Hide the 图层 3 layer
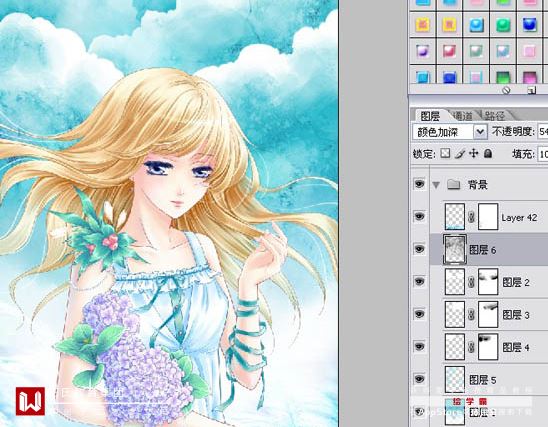The height and width of the screenshot is (427, 548). [419, 314]
